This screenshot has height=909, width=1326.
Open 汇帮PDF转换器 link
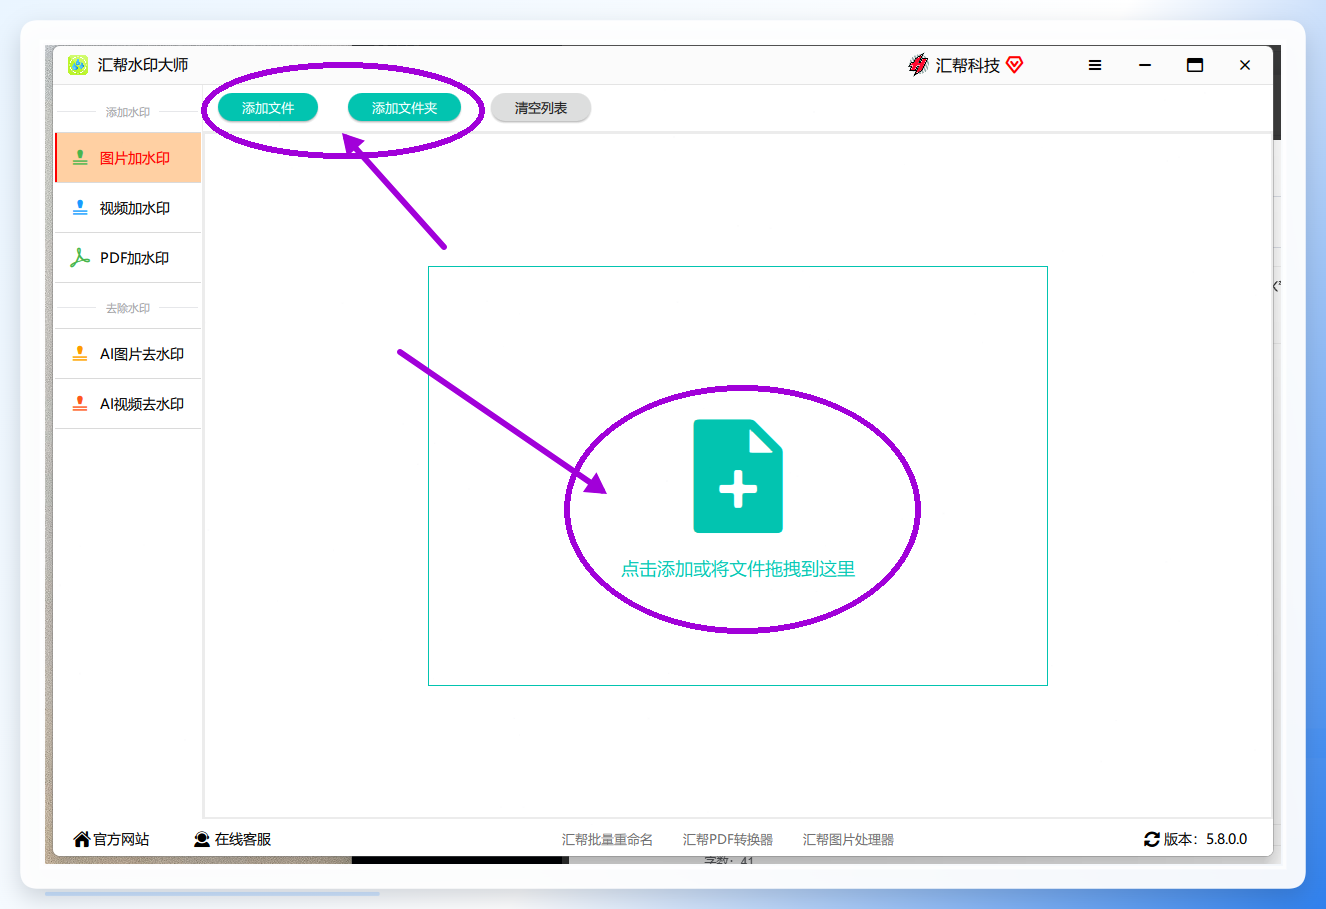point(728,840)
